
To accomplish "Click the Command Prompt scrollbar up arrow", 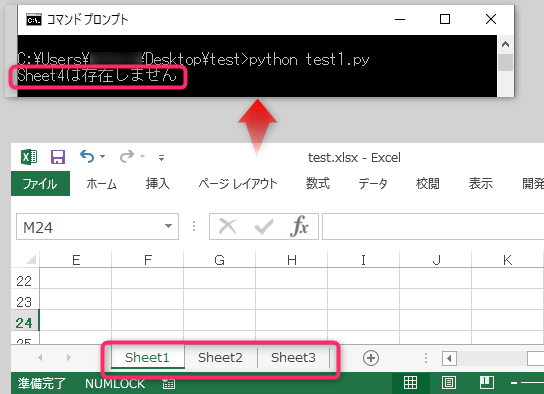I will [x=505, y=44].
